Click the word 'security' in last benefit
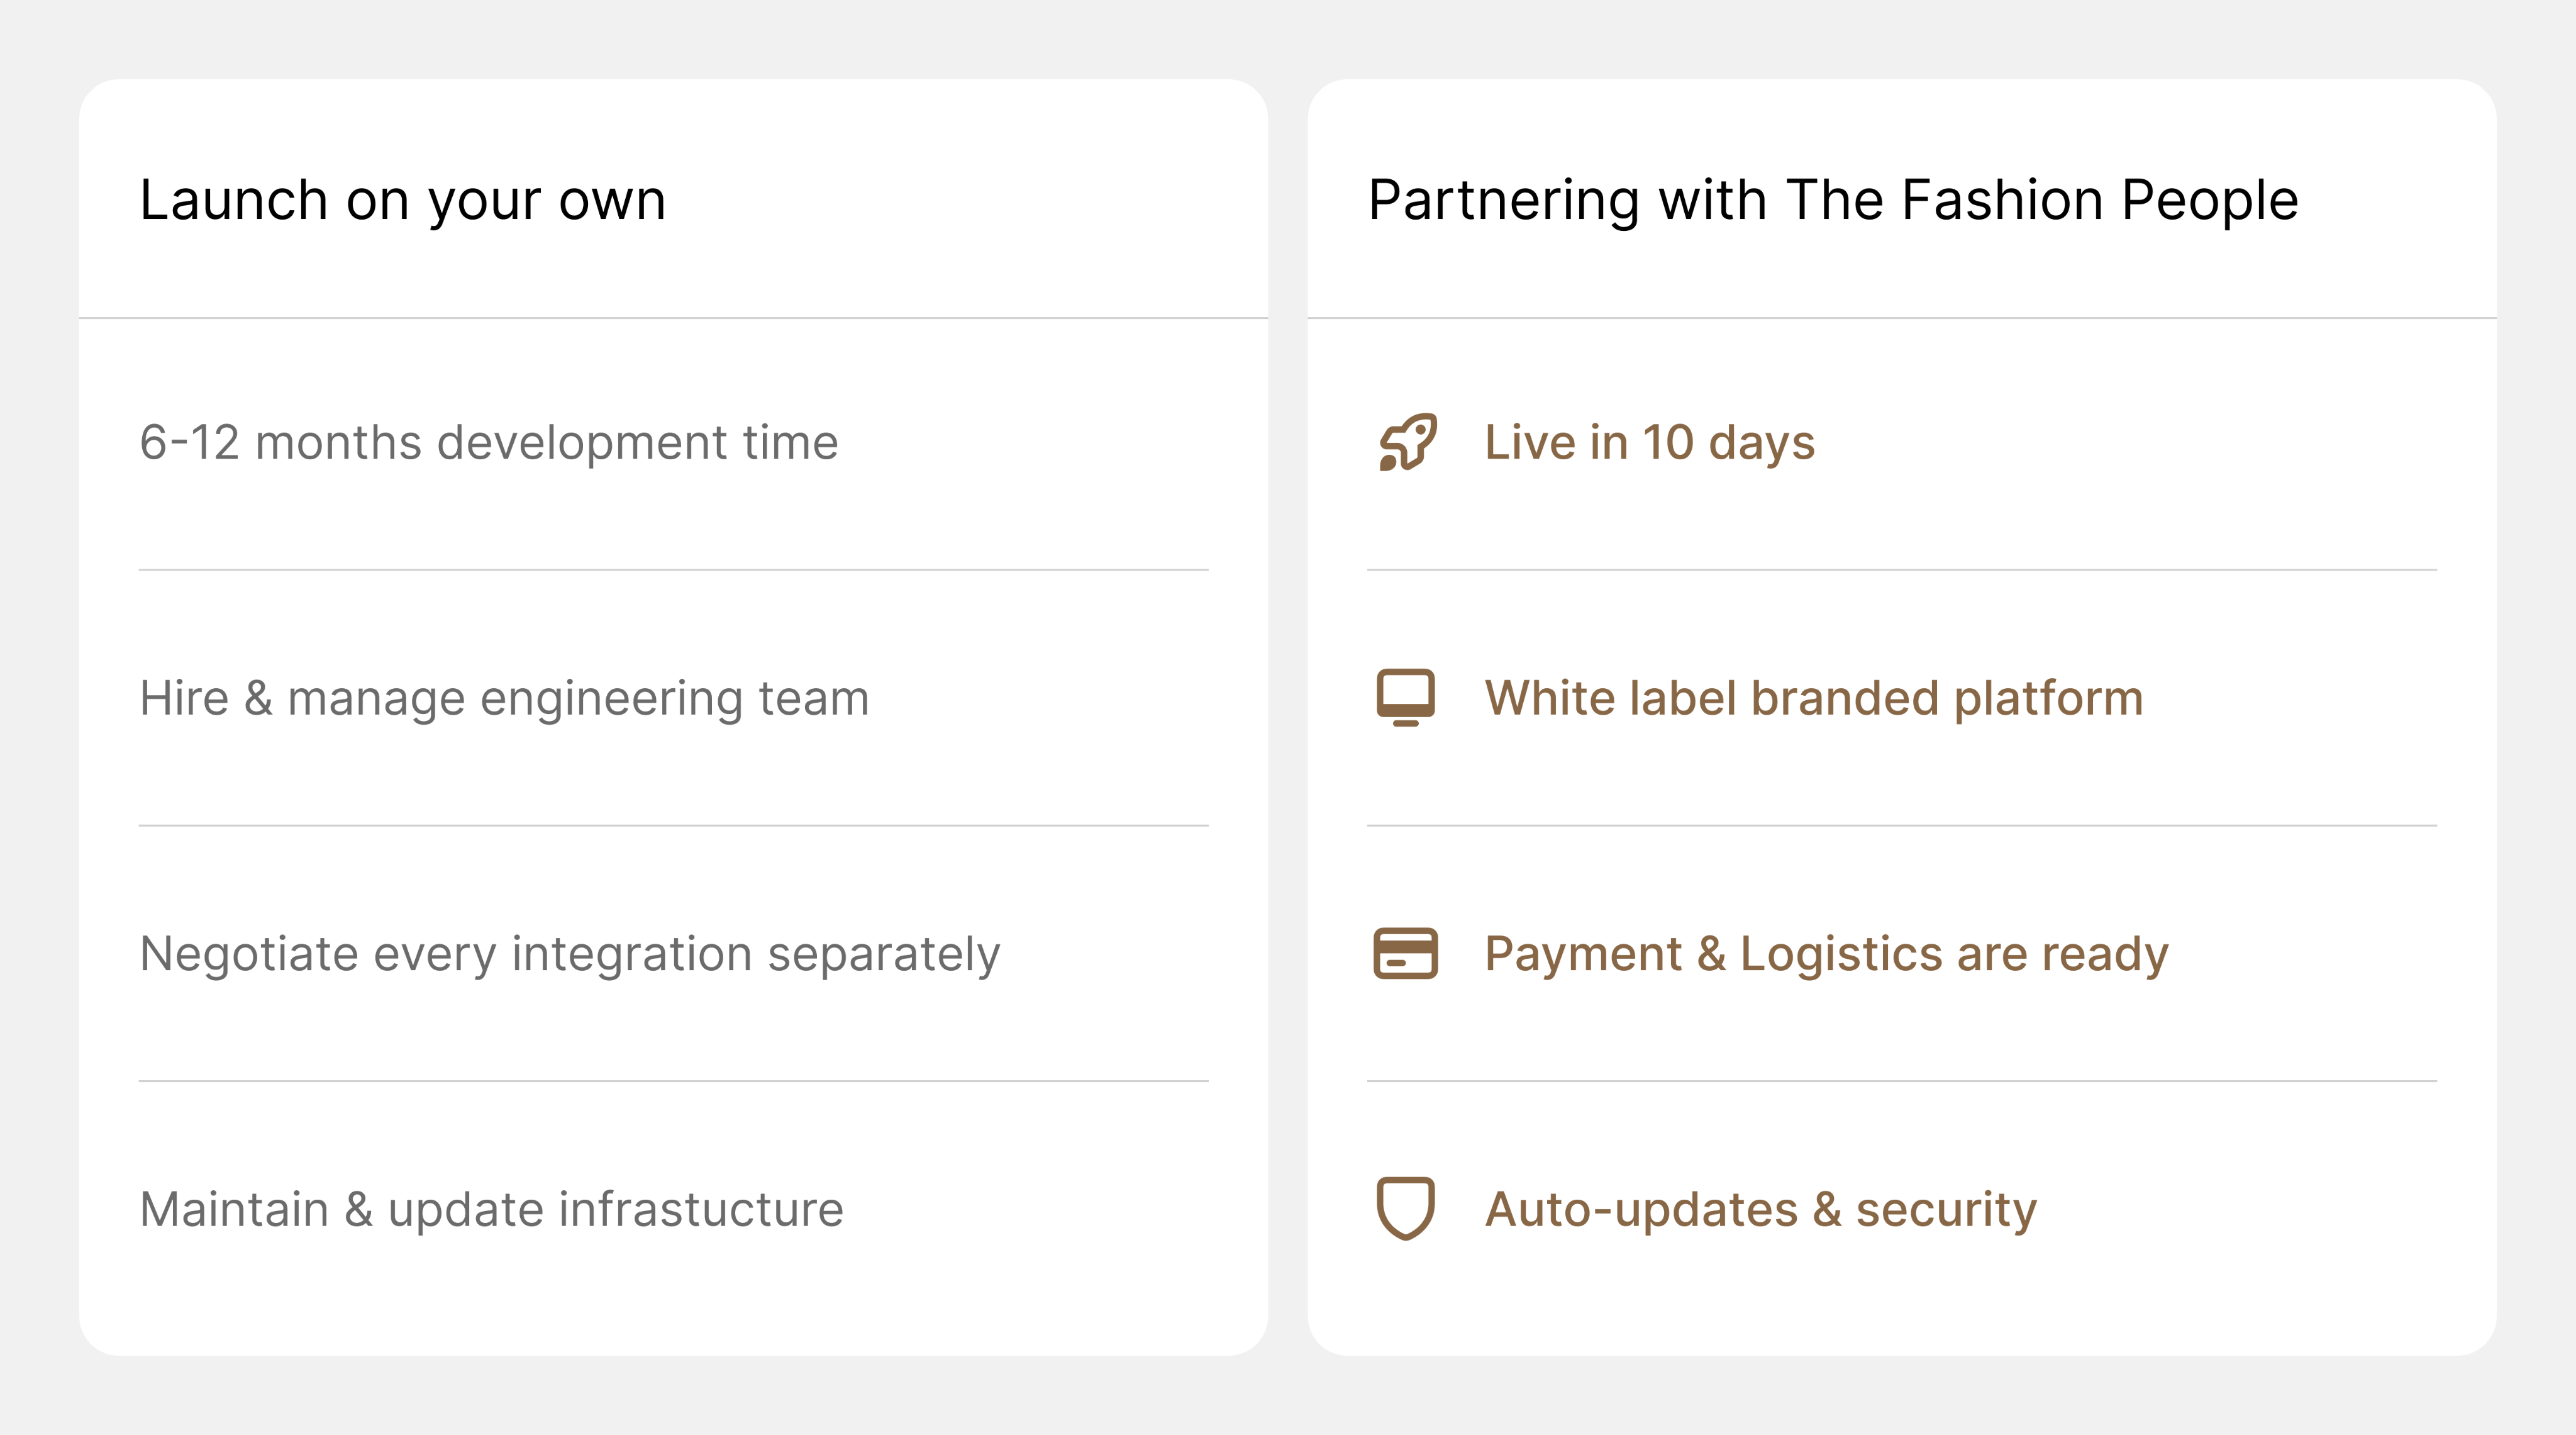The width and height of the screenshot is (2576, 1435). point(1946,1209)
